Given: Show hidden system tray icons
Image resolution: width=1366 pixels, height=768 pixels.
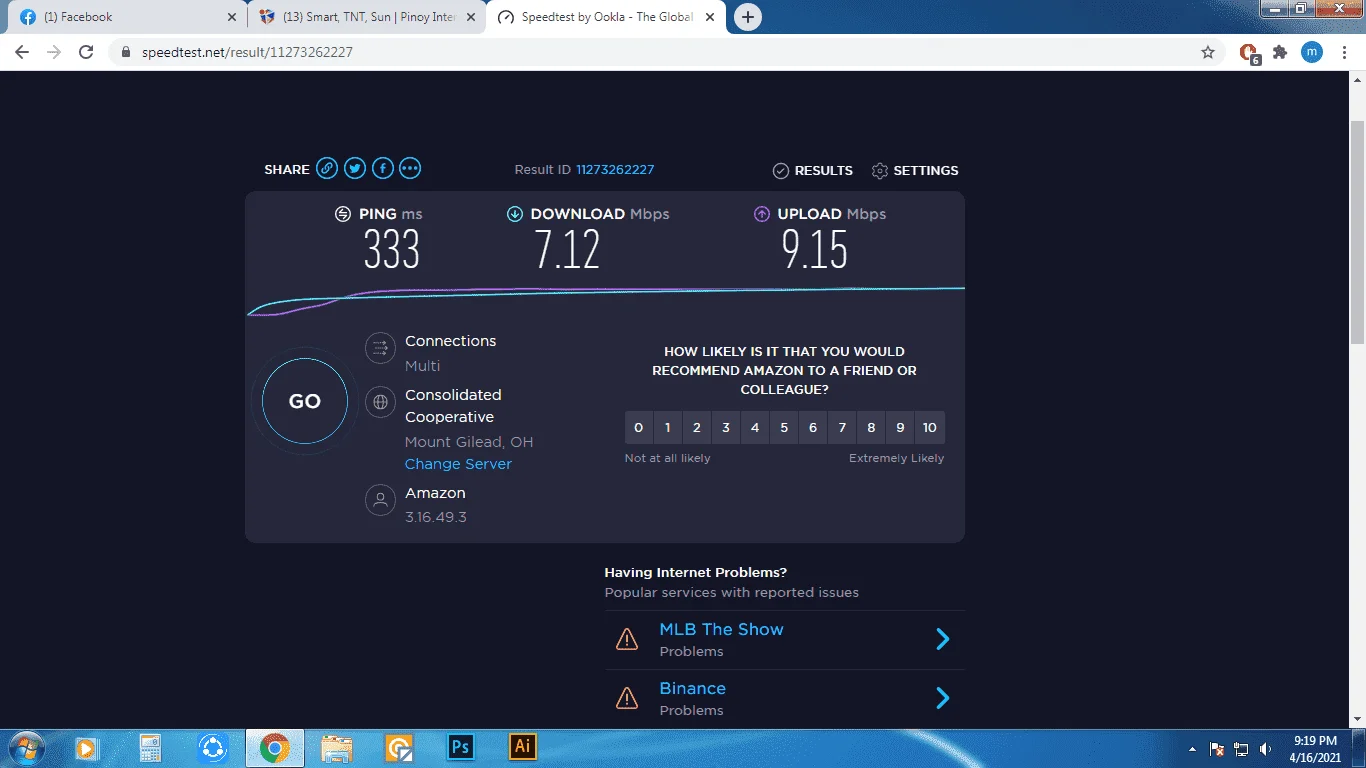Looking at the screenshot, I should click(x=1192, y=748).
